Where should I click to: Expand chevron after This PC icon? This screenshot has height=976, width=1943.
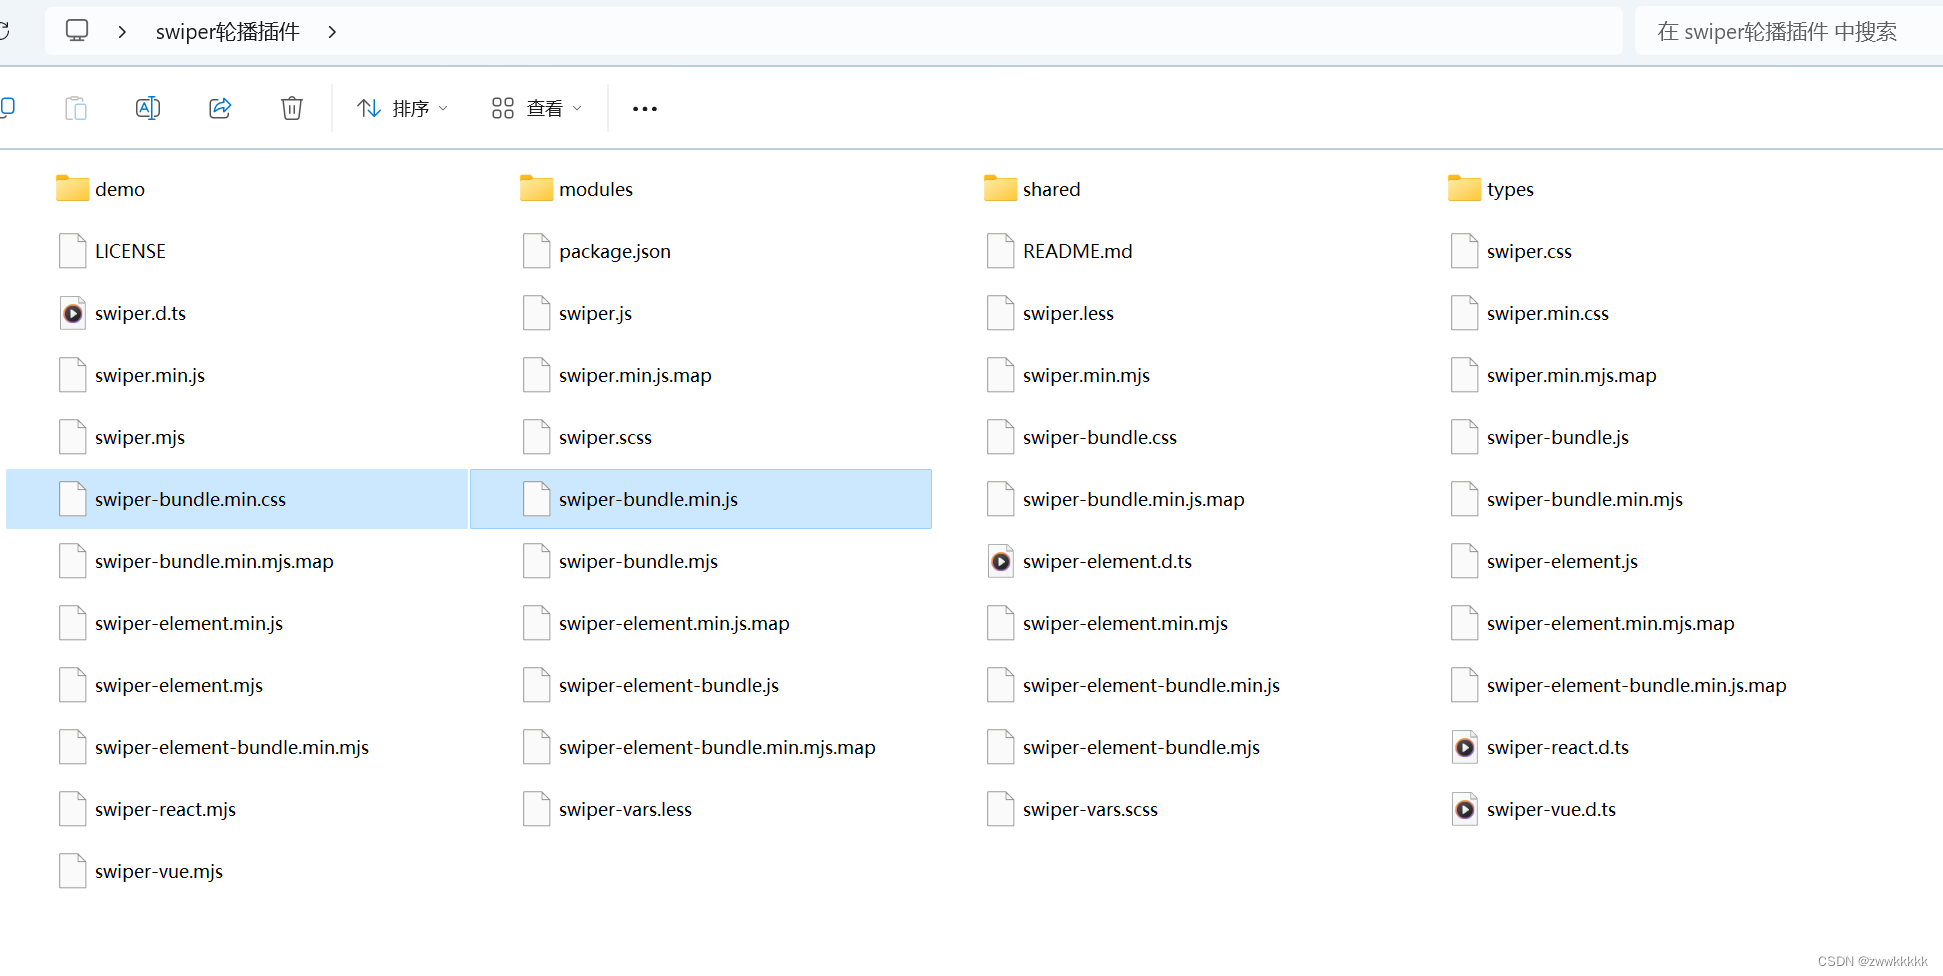[x=122, y=32]
